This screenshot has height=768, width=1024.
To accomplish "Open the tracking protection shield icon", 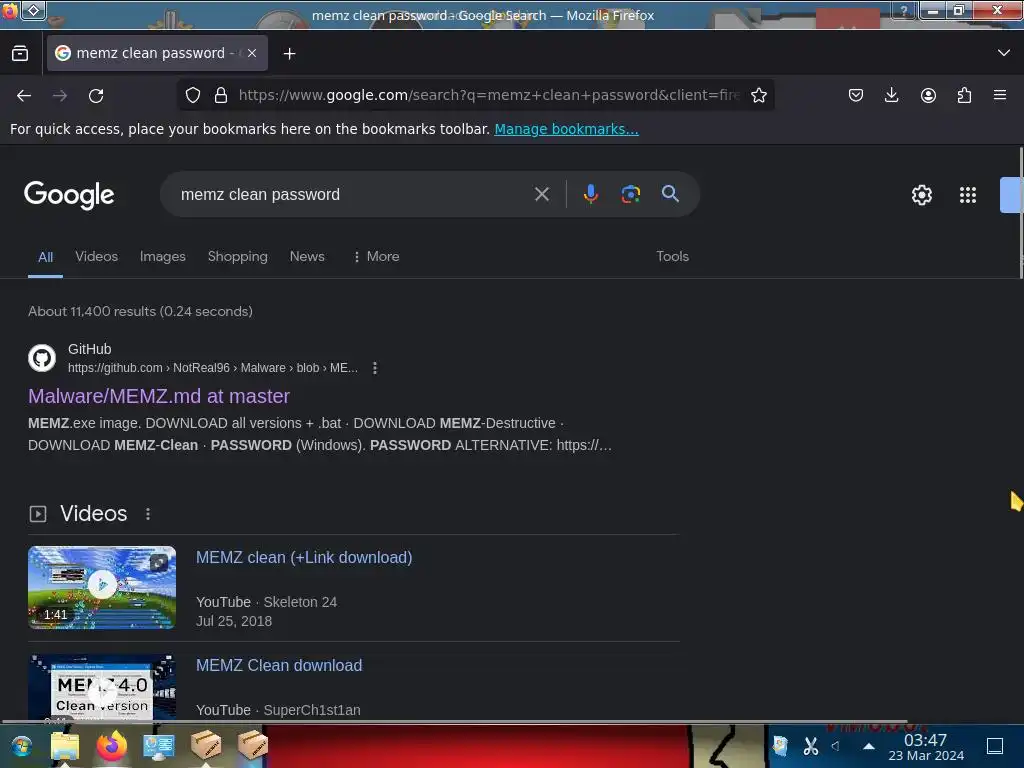I will 193,95.
